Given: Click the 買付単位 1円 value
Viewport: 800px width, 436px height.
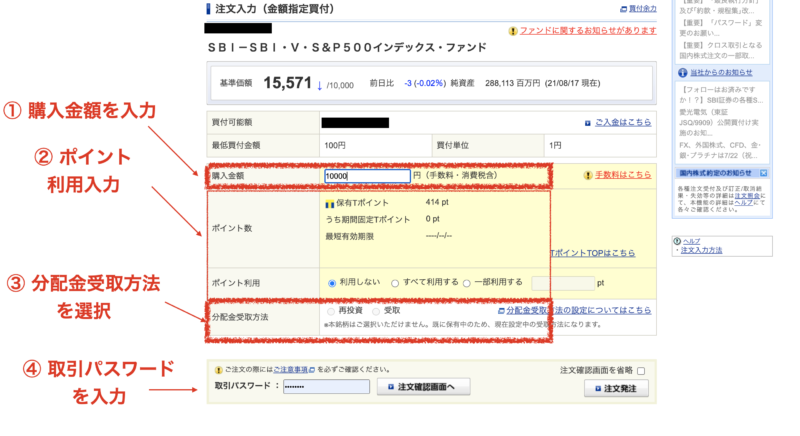Looking at the screenshot, I should pos(555,145).
